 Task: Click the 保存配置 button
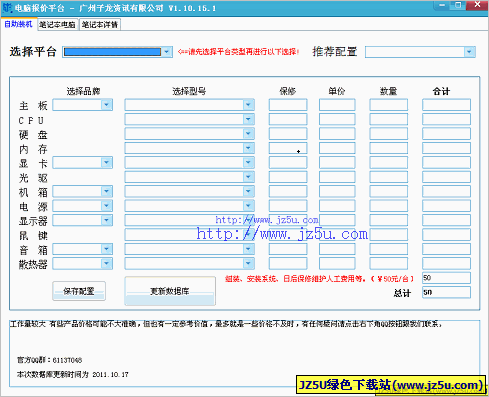click(x=79, y=291)
